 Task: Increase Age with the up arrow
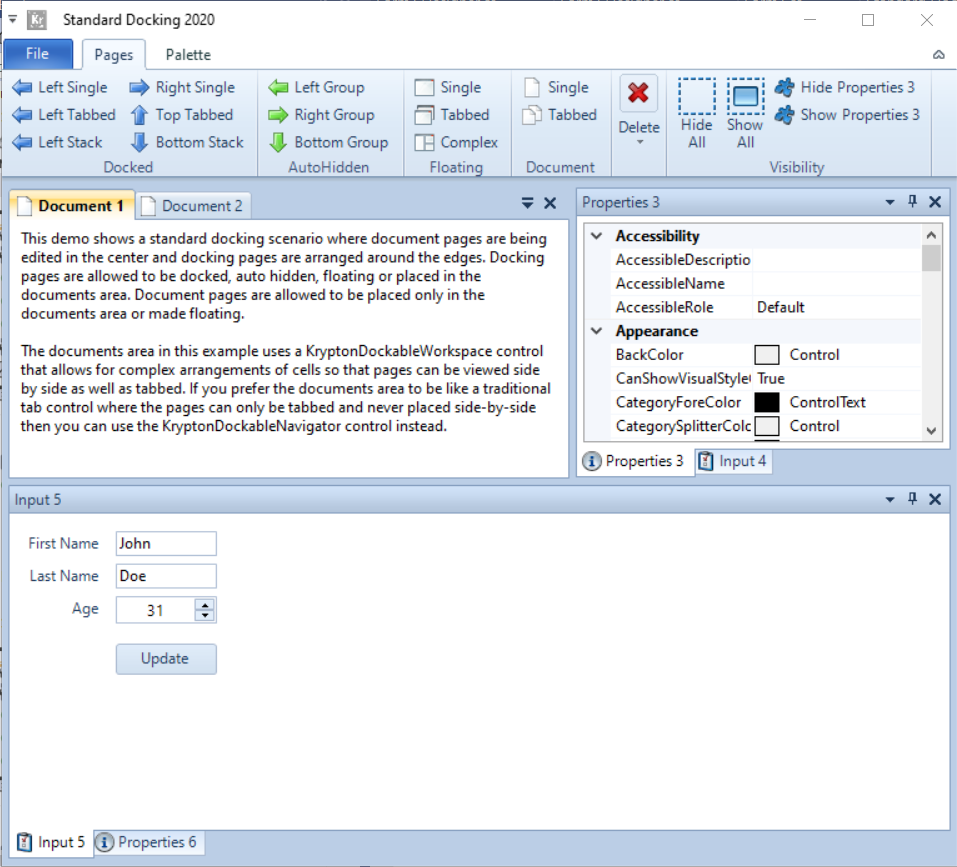205,605
